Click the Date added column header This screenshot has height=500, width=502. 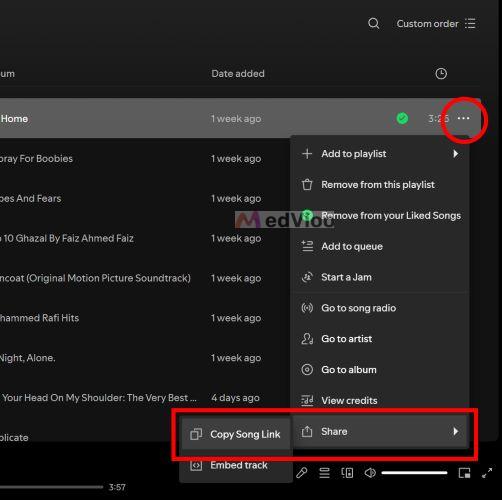click(238, 74)
